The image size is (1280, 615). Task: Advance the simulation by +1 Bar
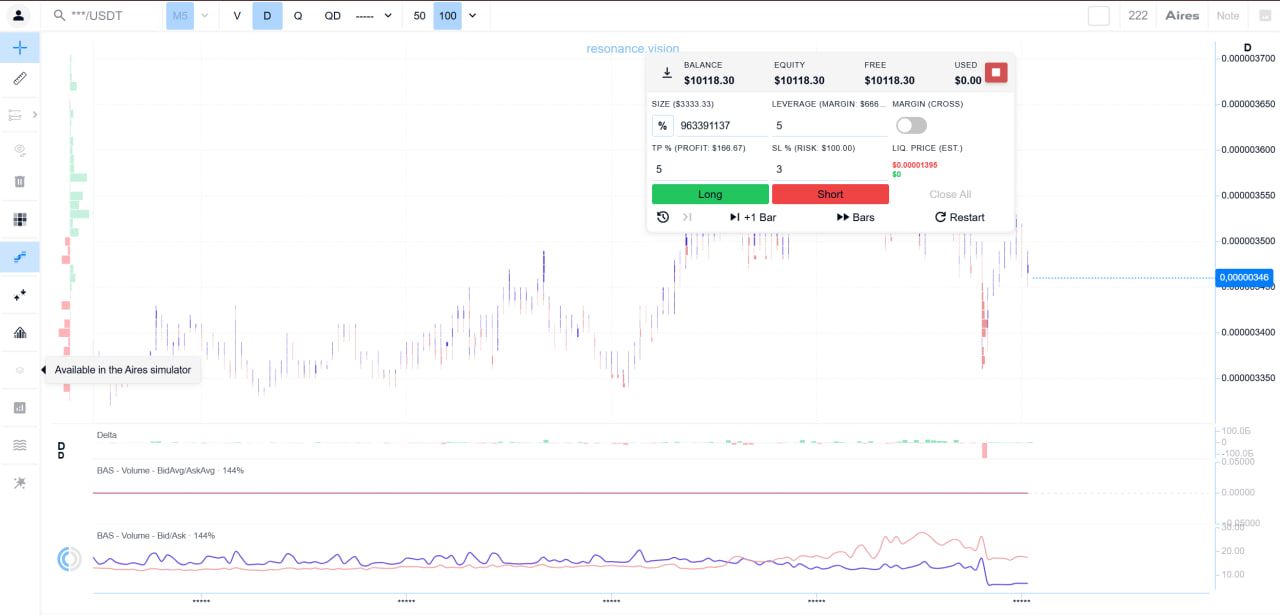(x=752, y=217)
